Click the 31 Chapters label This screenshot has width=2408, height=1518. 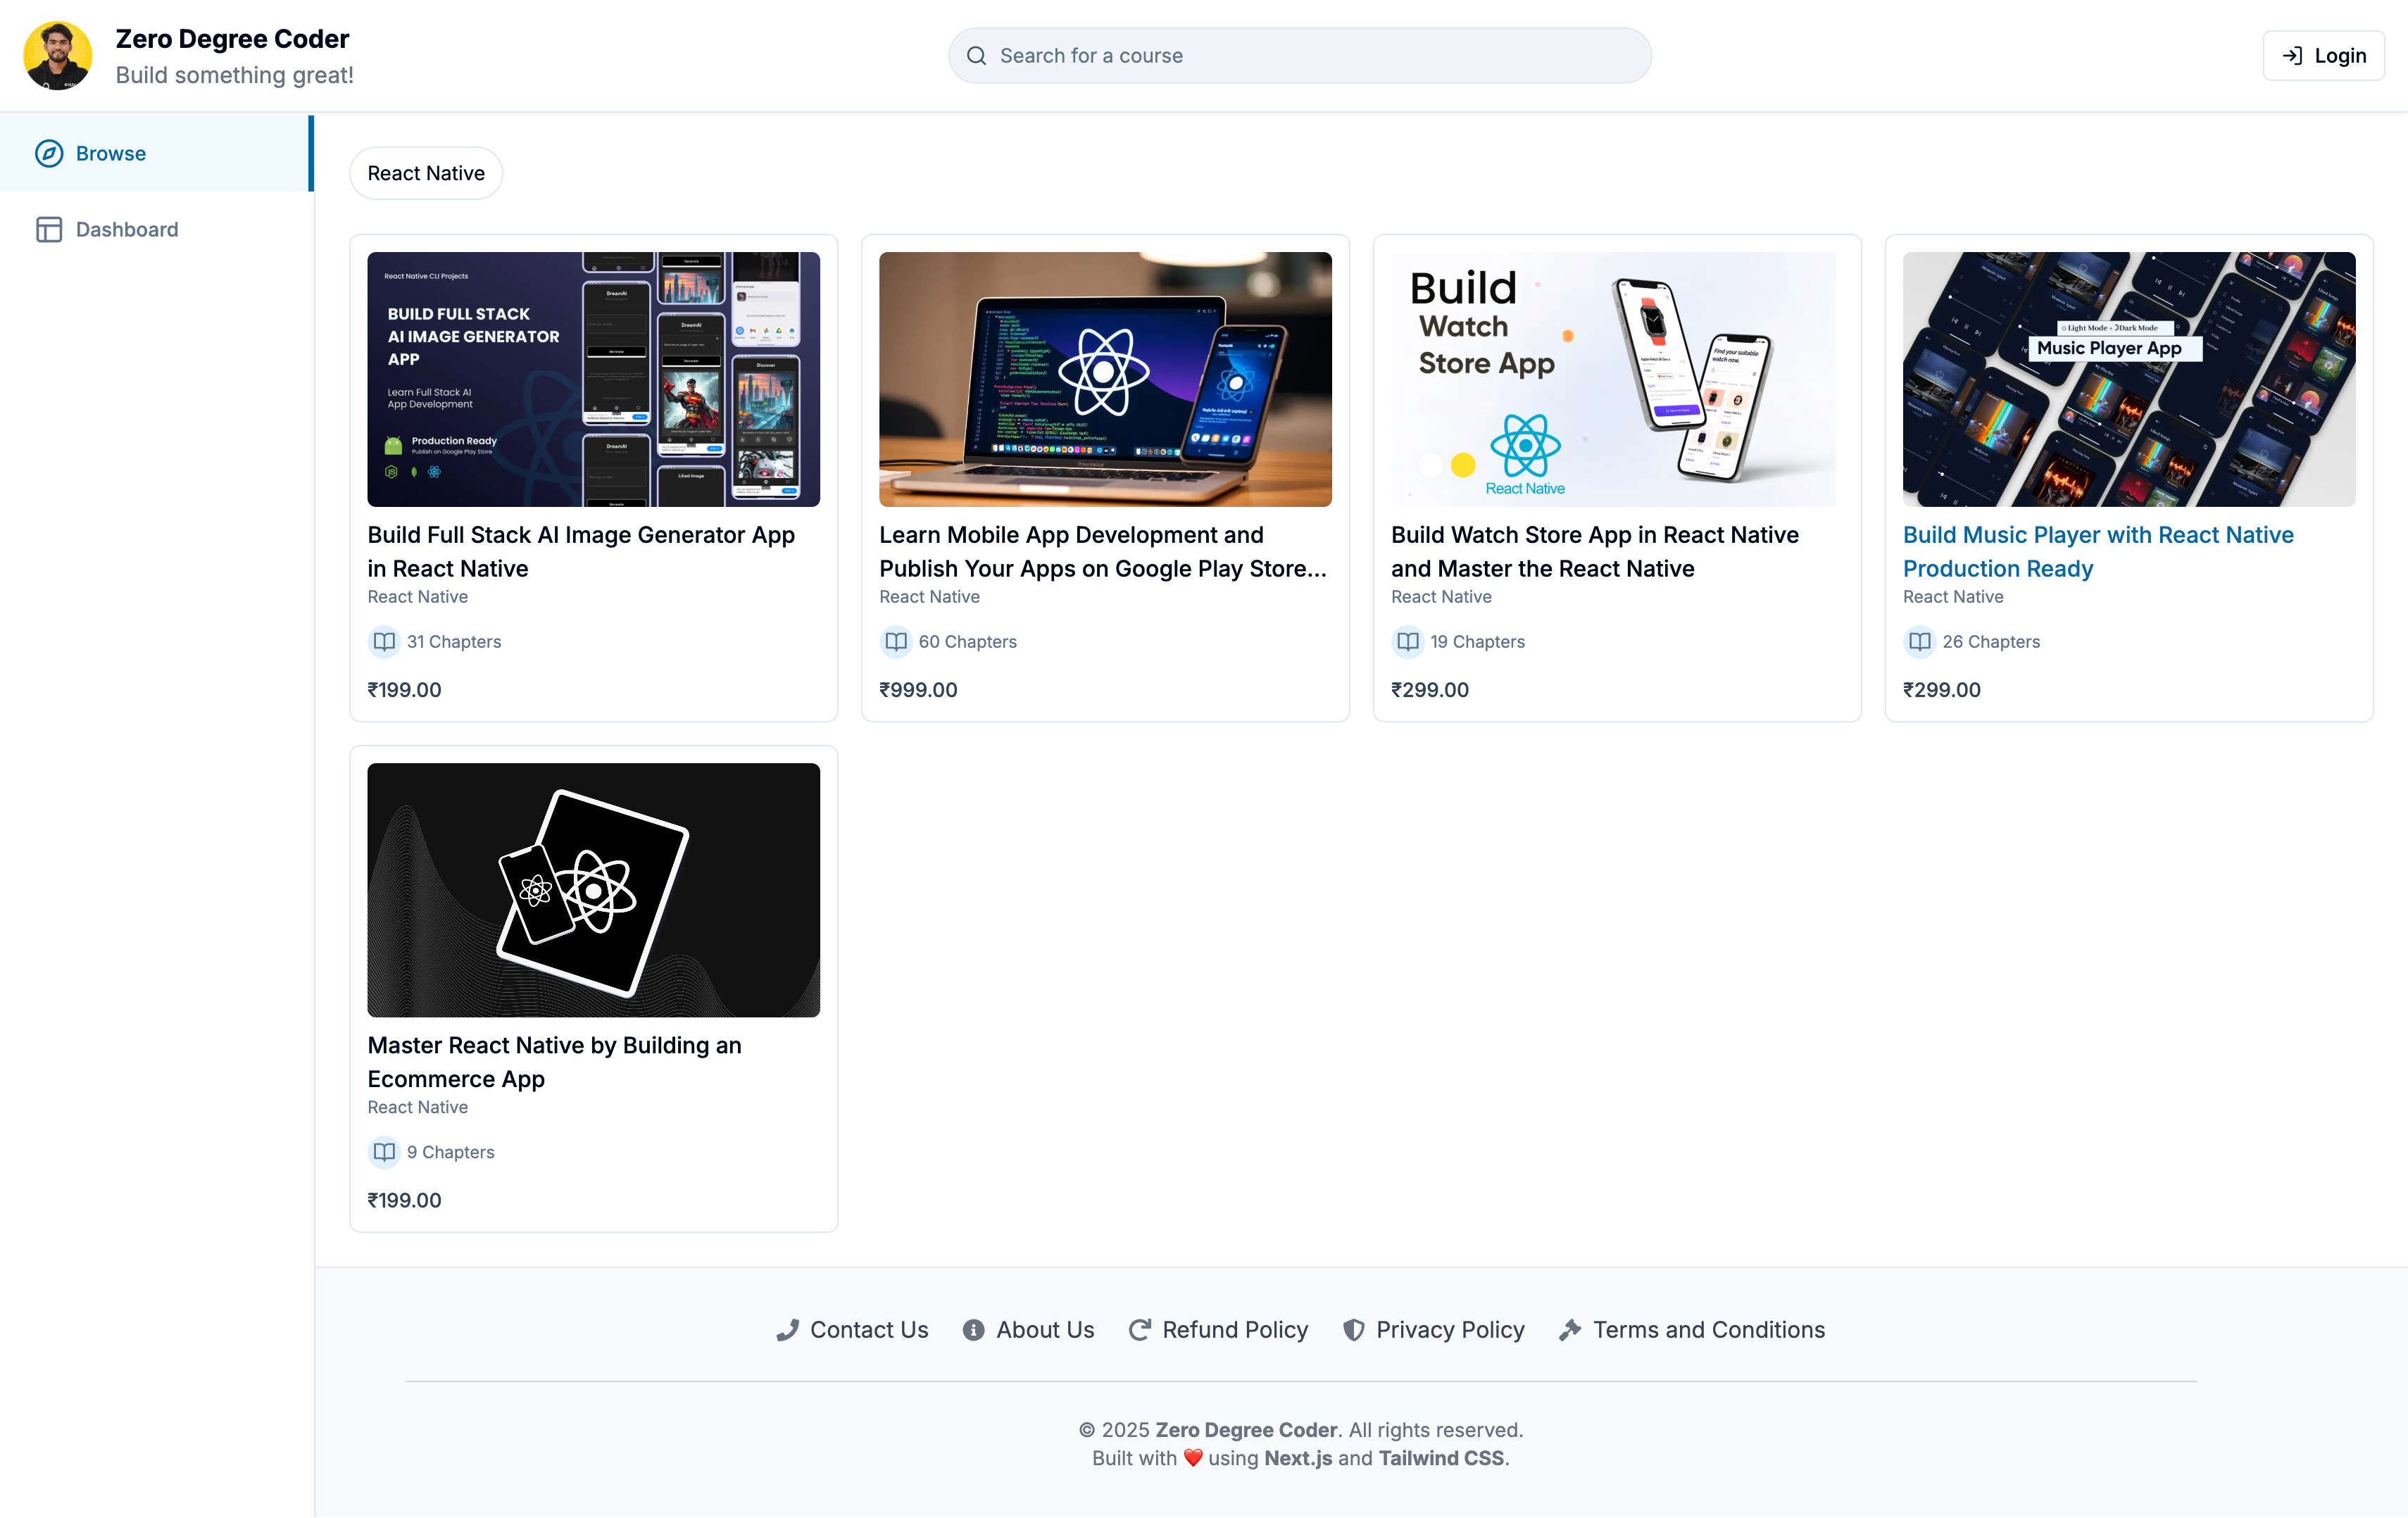coord(454,641)
